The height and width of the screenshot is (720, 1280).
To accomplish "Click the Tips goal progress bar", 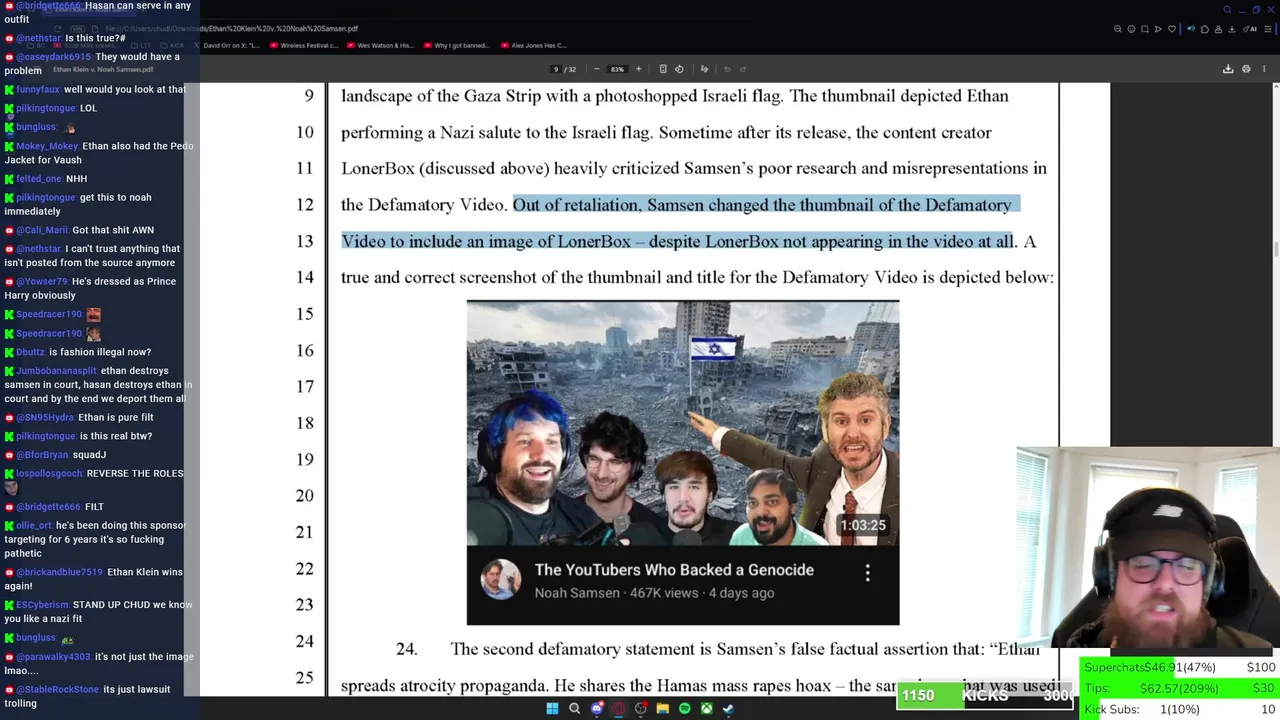I will 1180,688.
